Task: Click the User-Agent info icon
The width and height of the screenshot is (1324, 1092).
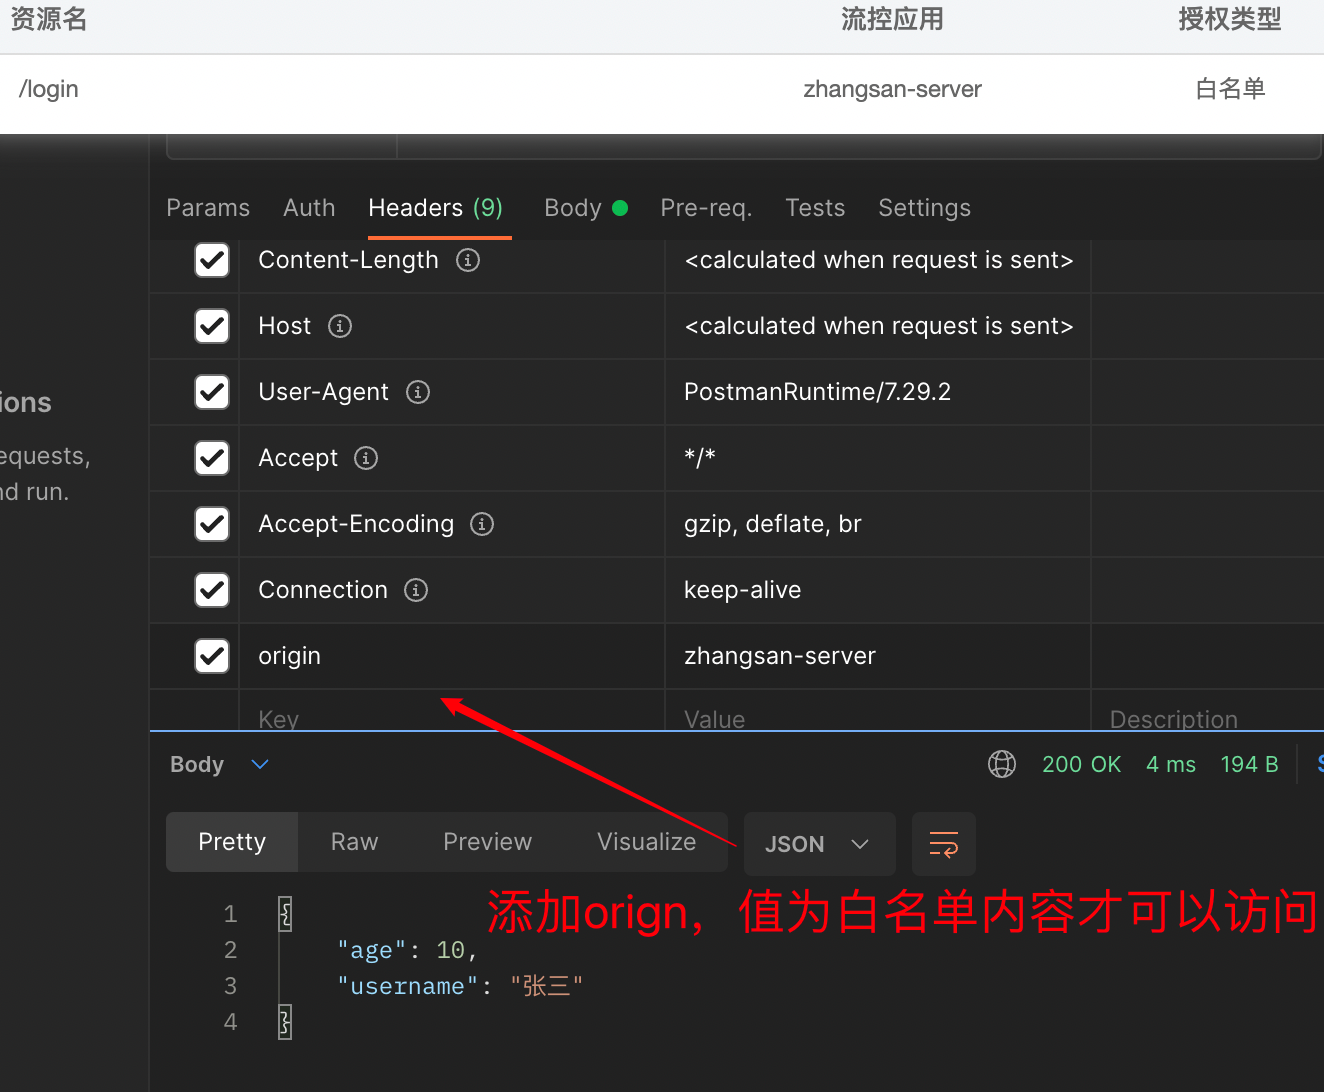Action: click(x=418, y=392)
